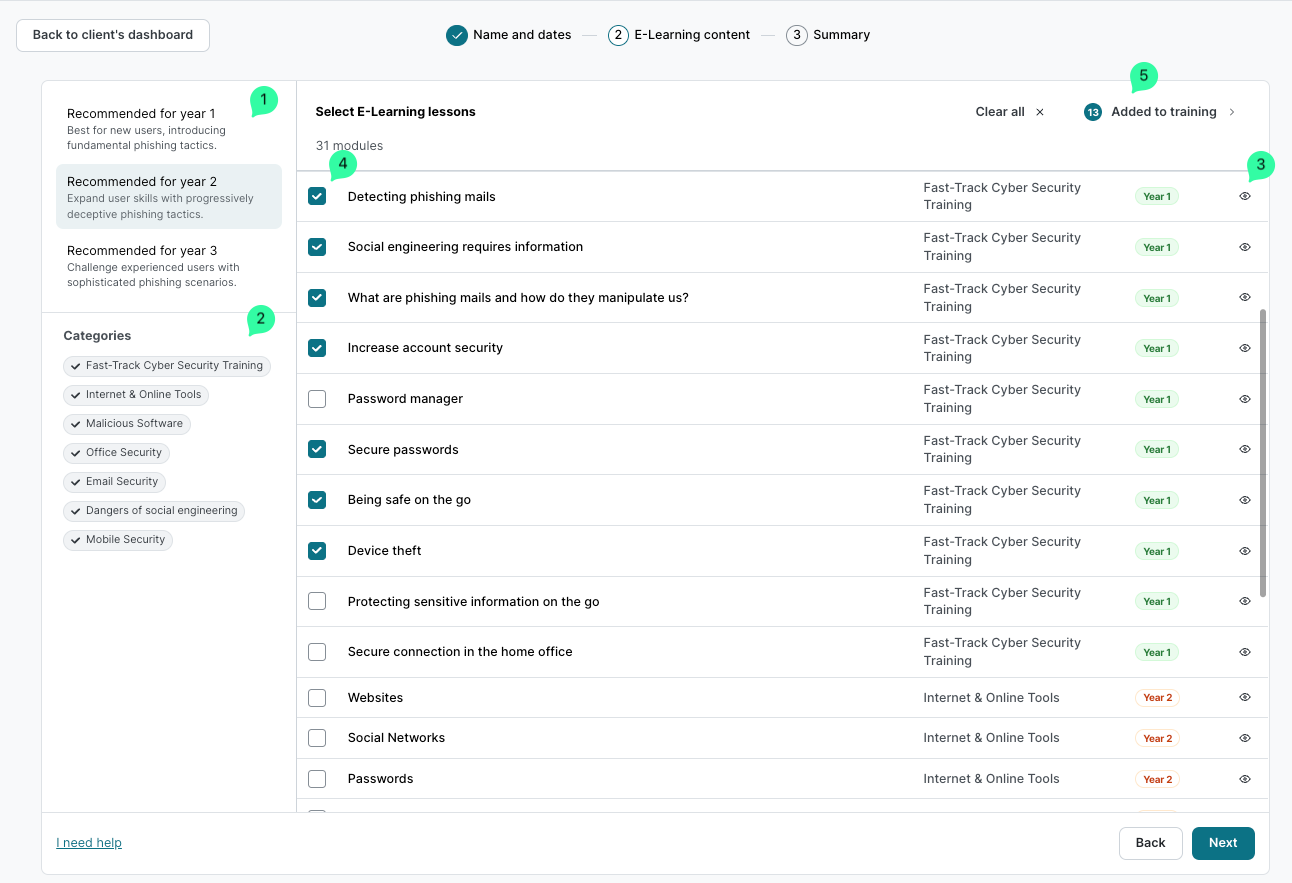The image size is (1292, 883).
Task: Toggle the Malicious Software category filter
Action: point(126,424)
